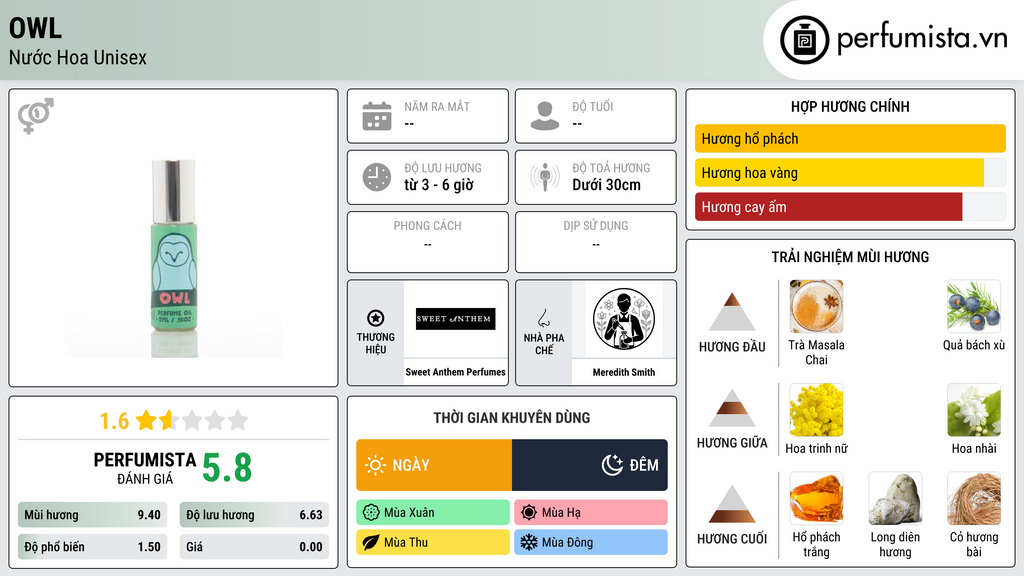Open the Hổ phách trắng note image
The width and height of the screenshot is (1024, 576).
pos(816,498)
